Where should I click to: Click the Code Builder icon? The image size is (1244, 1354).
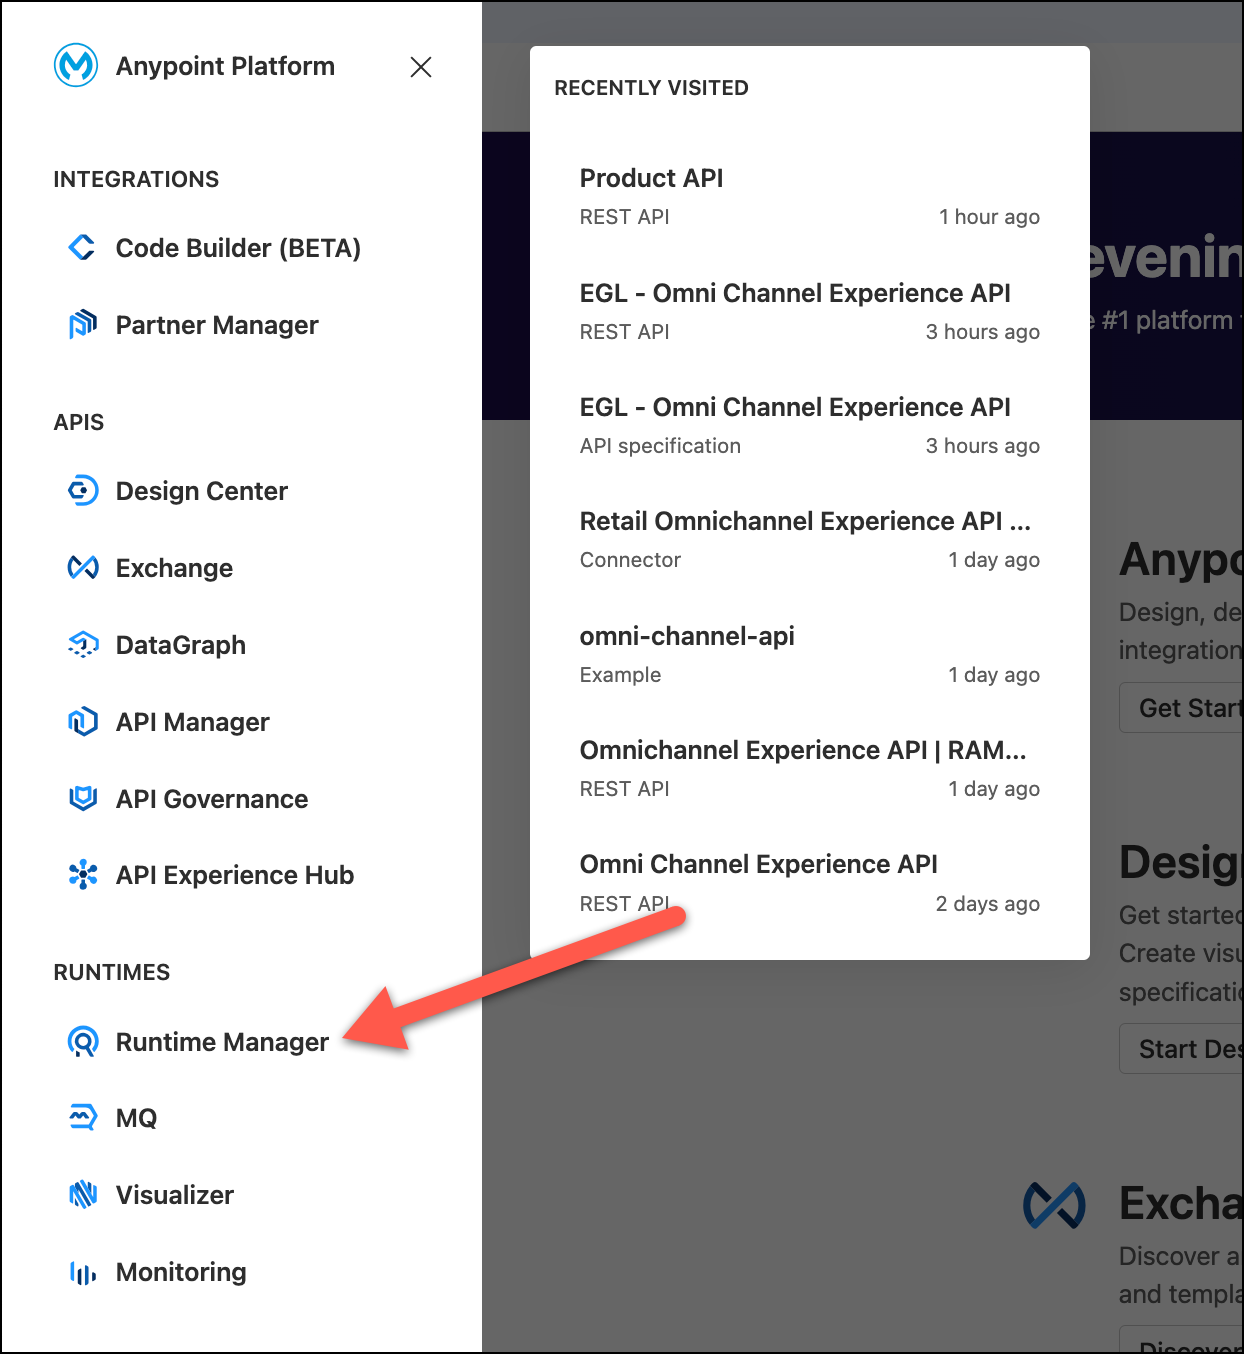click(x=82, y=247)
